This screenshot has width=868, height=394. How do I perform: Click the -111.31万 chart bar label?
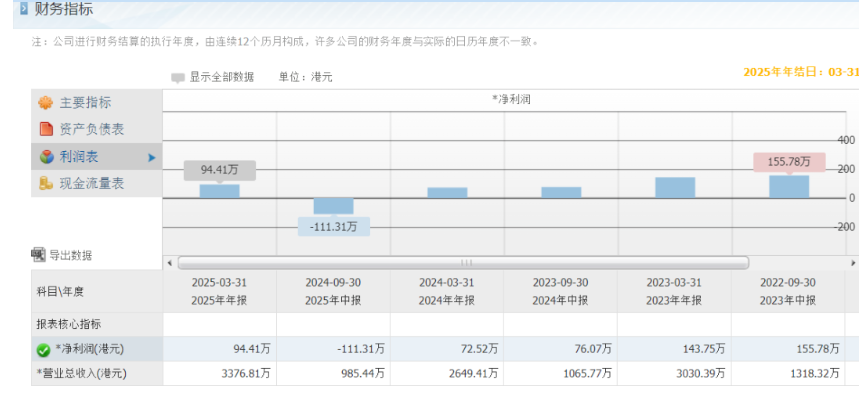(334, 226)
